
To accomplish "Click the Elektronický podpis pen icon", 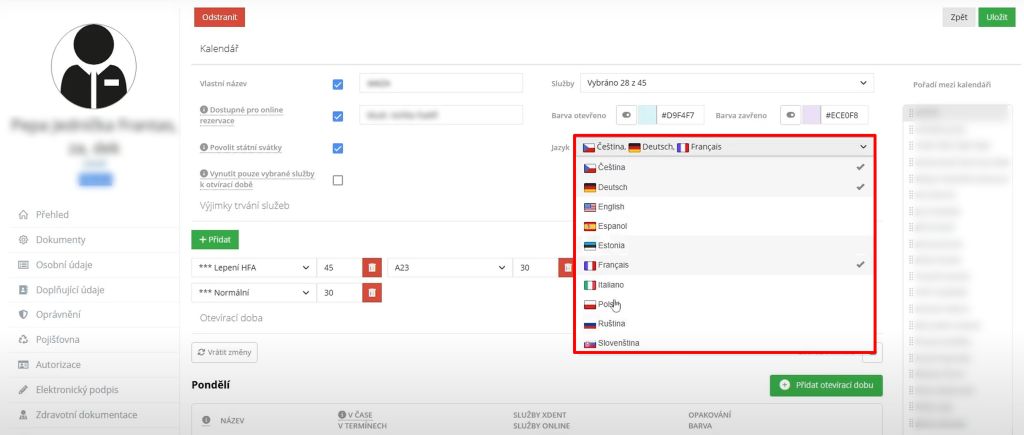I will 23,389.
